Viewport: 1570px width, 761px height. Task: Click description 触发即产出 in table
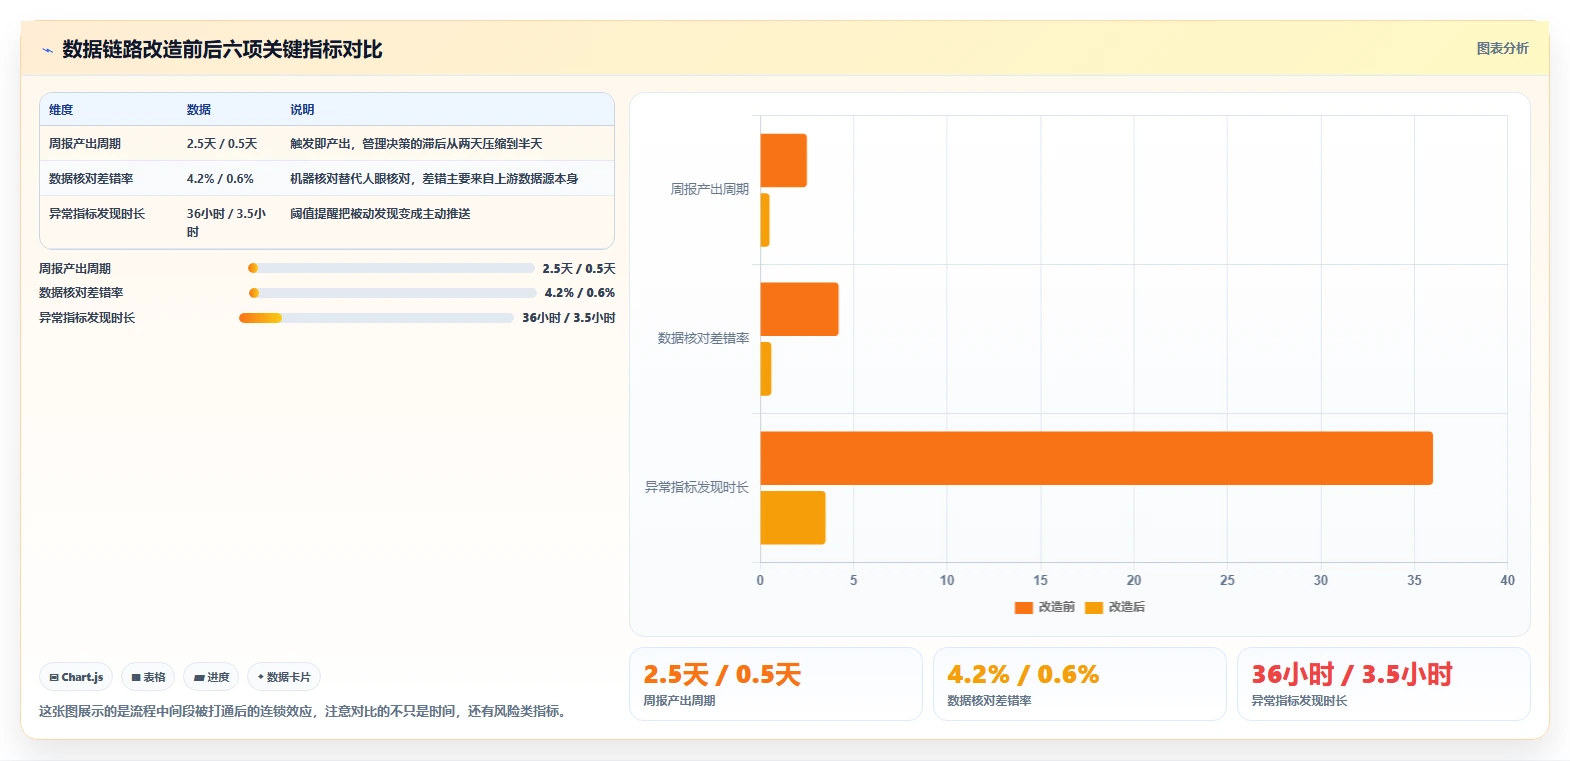click(416, 144)
